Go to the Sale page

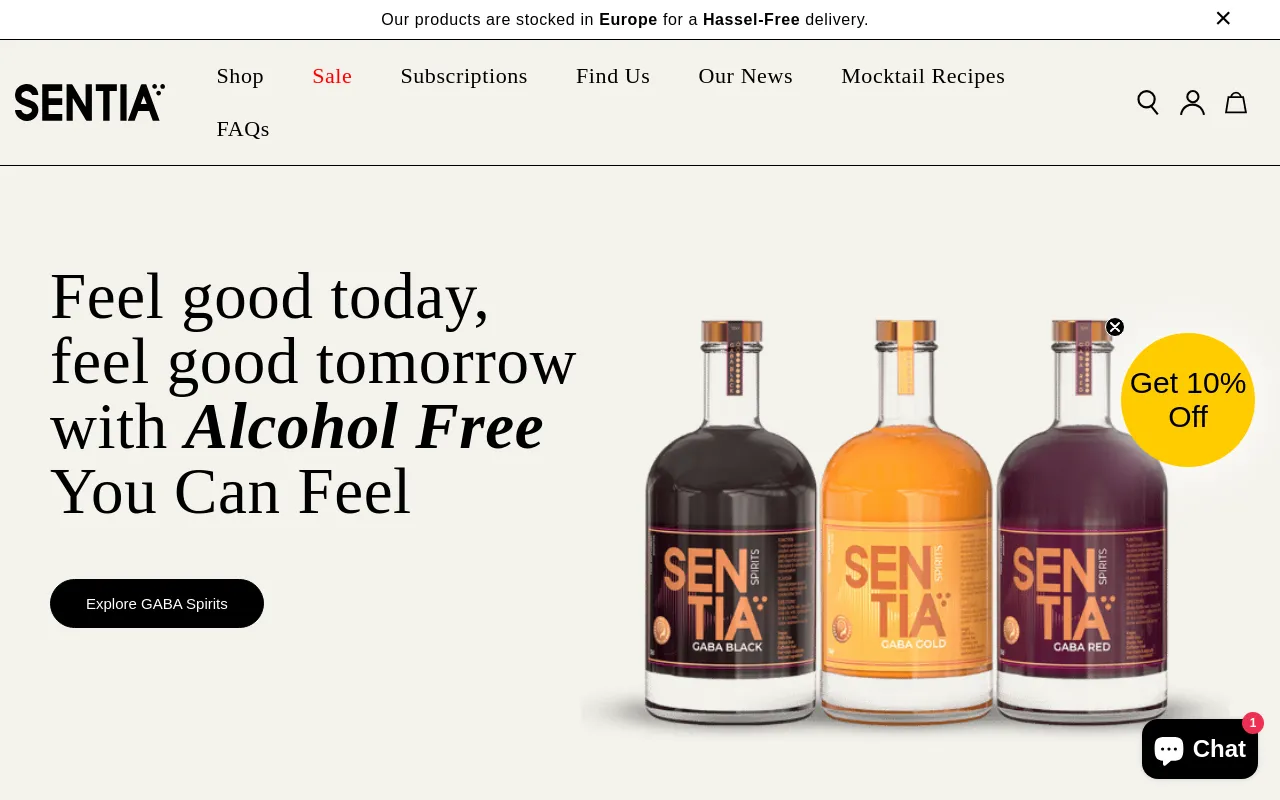(332, 76)
